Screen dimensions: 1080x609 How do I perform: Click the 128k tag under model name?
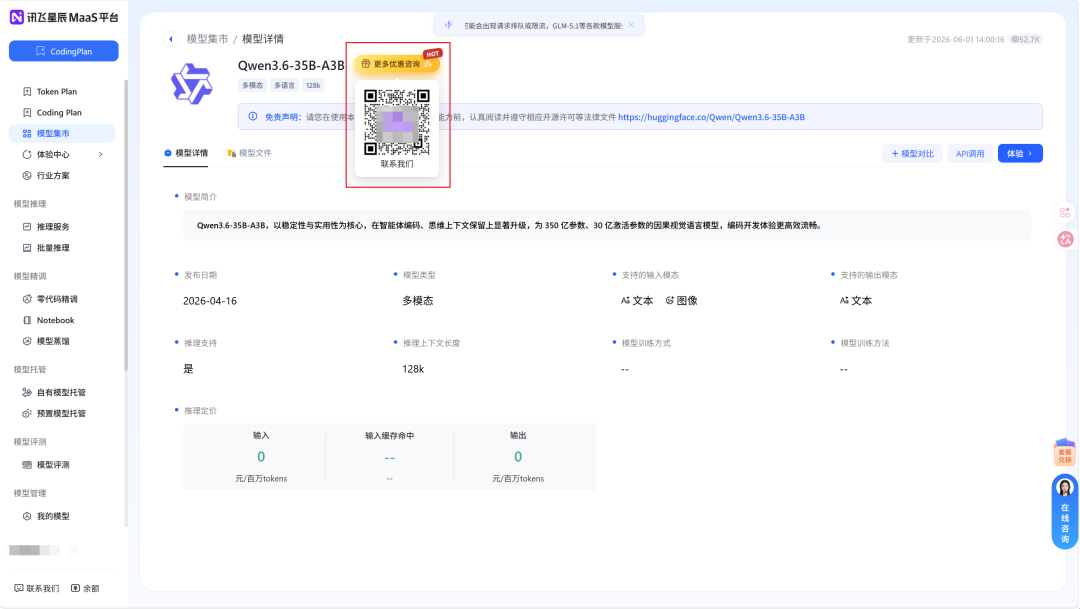coord(313,85)
